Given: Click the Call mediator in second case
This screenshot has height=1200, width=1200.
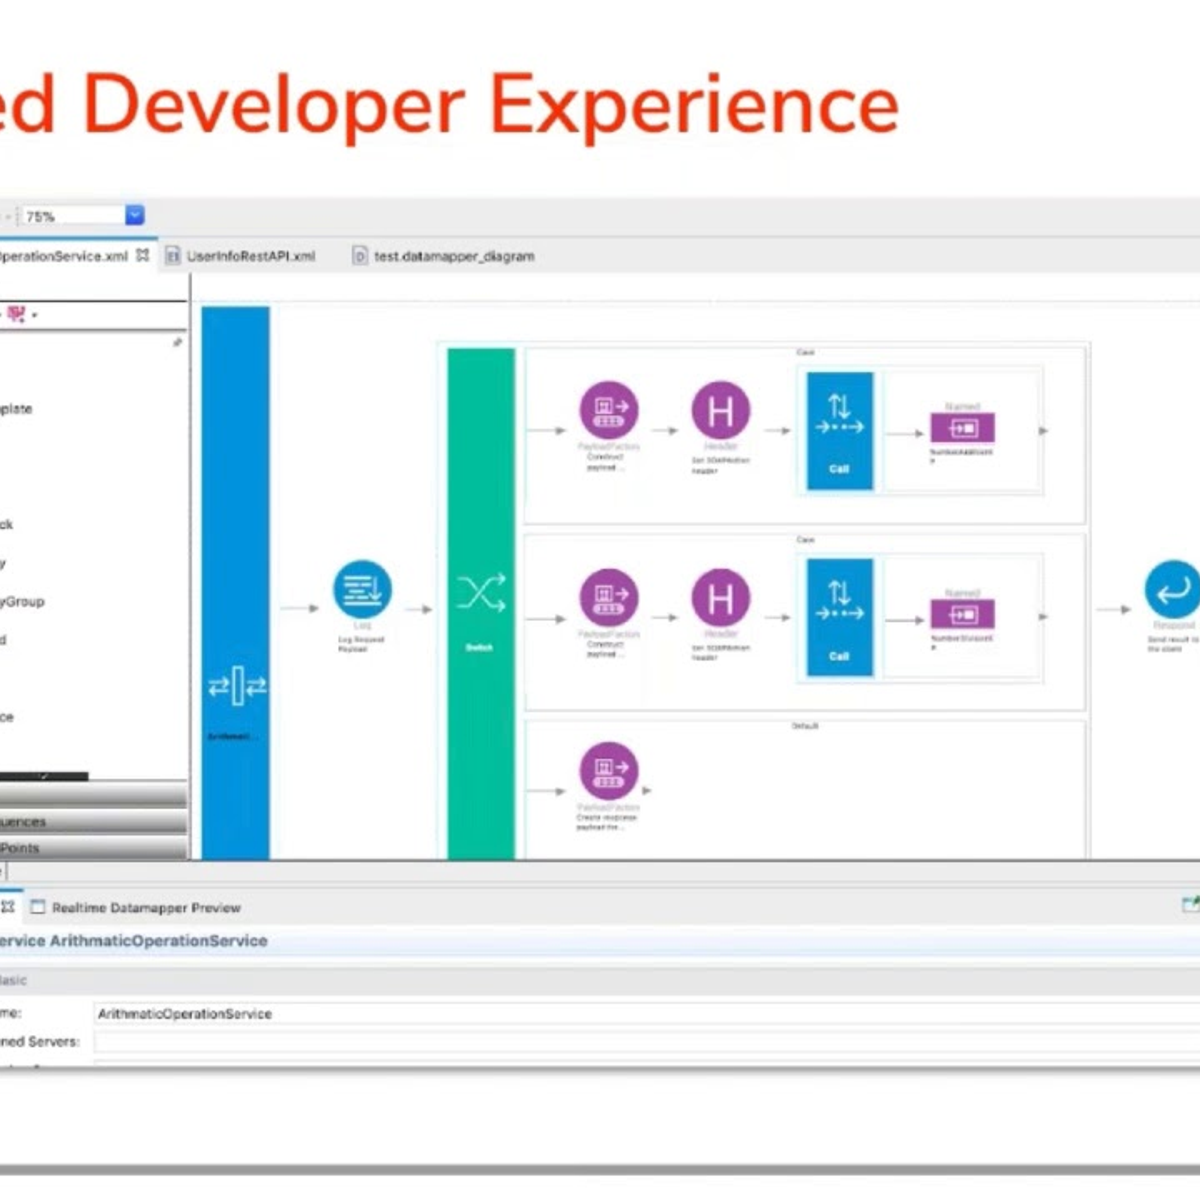Looking at the screenshot, I should (839, 616).
